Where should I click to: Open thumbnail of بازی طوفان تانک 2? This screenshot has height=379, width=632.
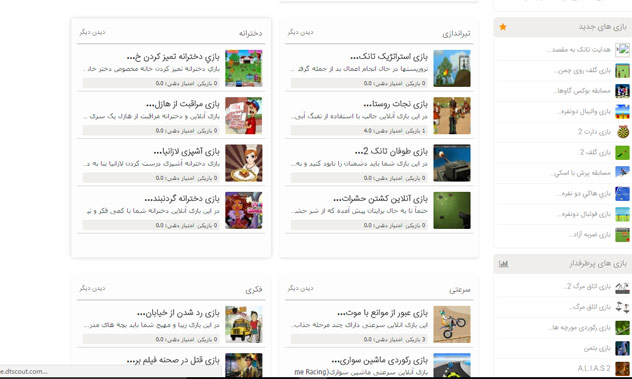coord(452,163)
